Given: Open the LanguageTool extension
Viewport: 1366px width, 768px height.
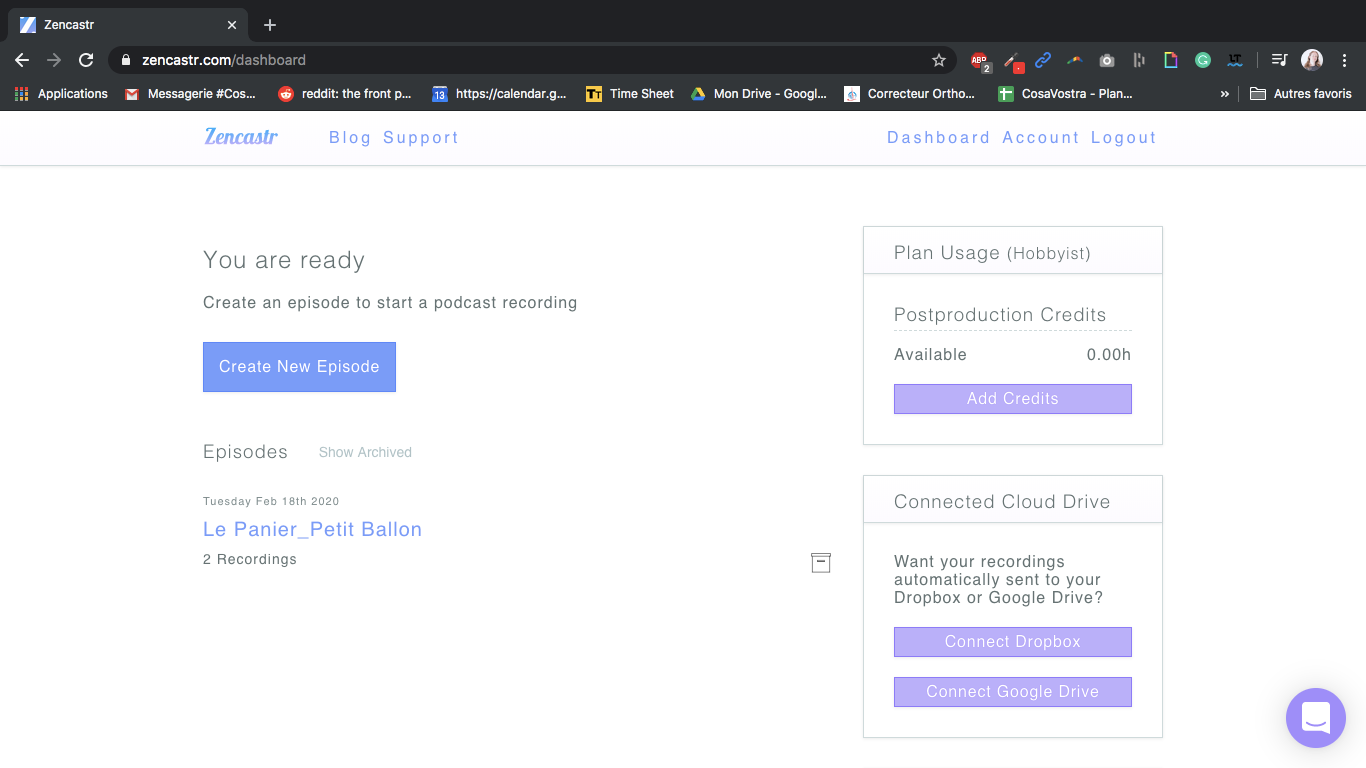Looking at the screenshot, I should (1235, 60).
